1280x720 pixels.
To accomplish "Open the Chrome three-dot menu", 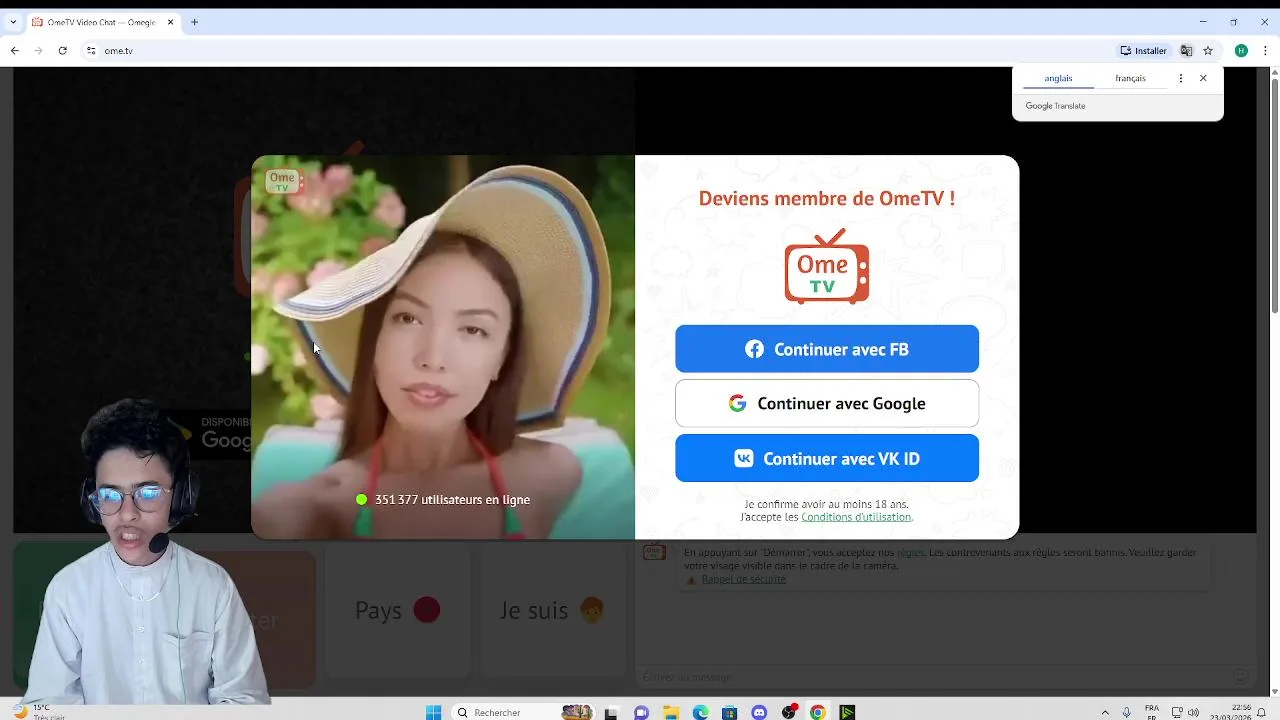I will pos(1265,50).
